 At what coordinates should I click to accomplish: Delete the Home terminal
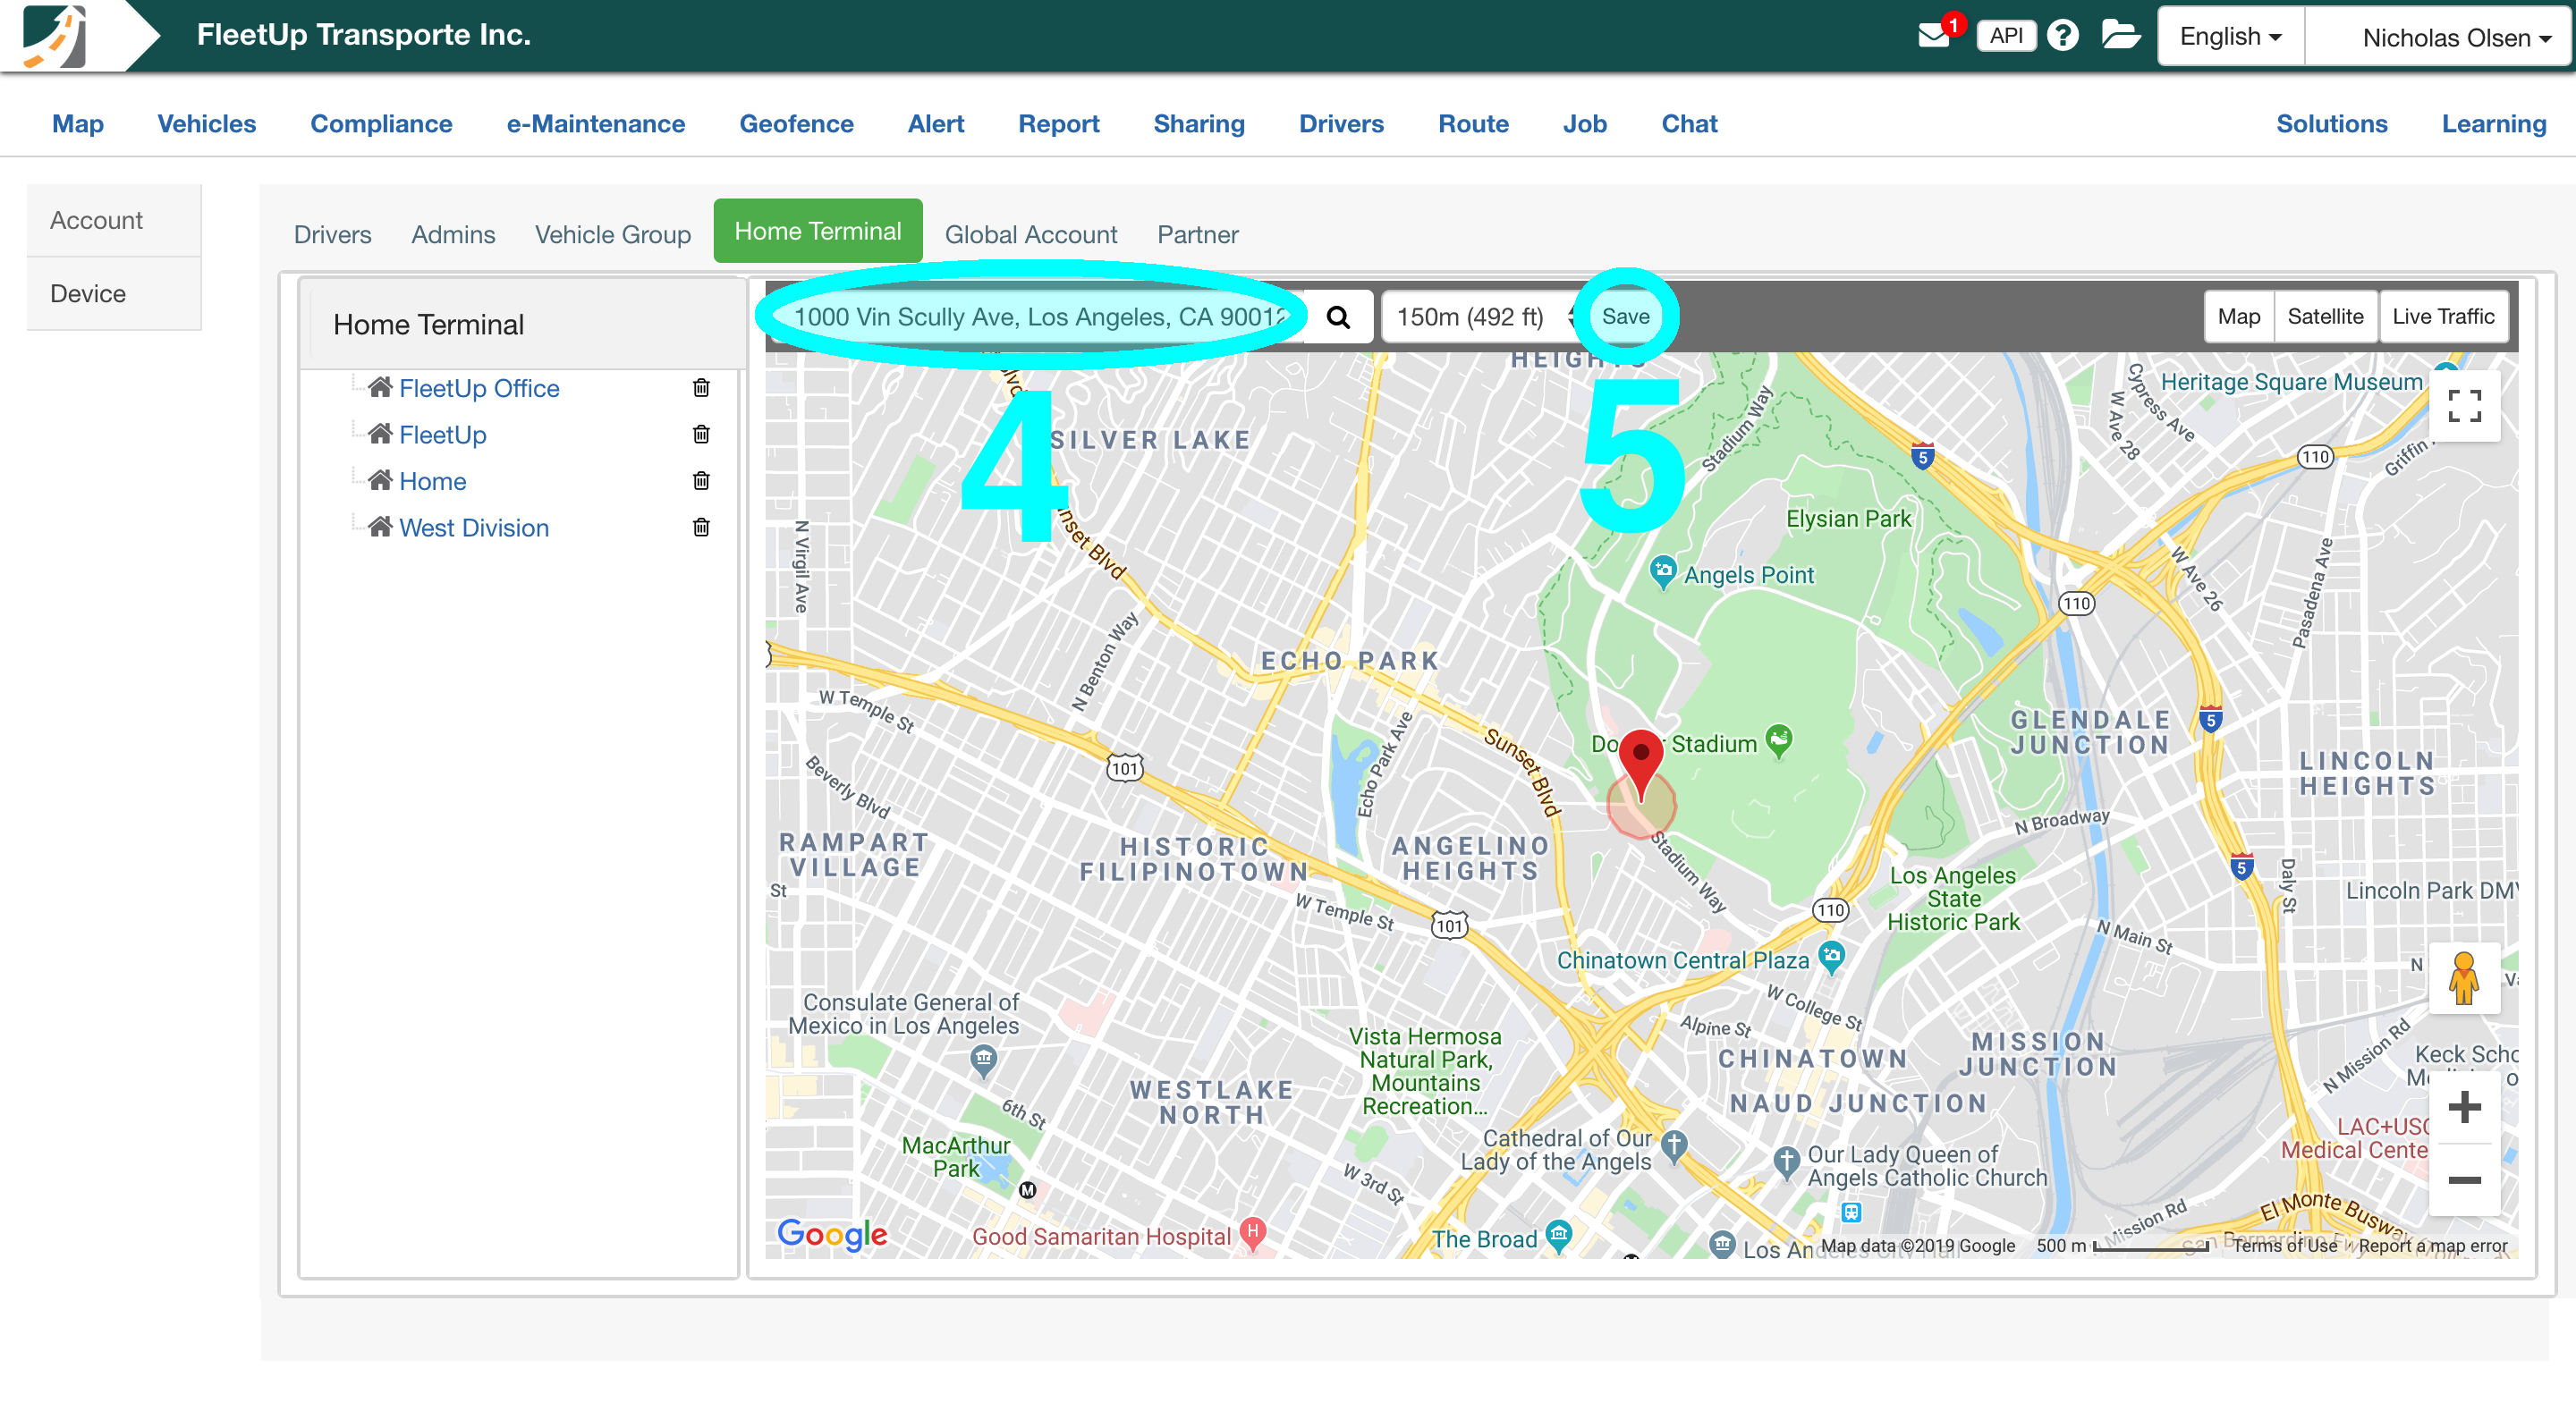coord(701,481)
